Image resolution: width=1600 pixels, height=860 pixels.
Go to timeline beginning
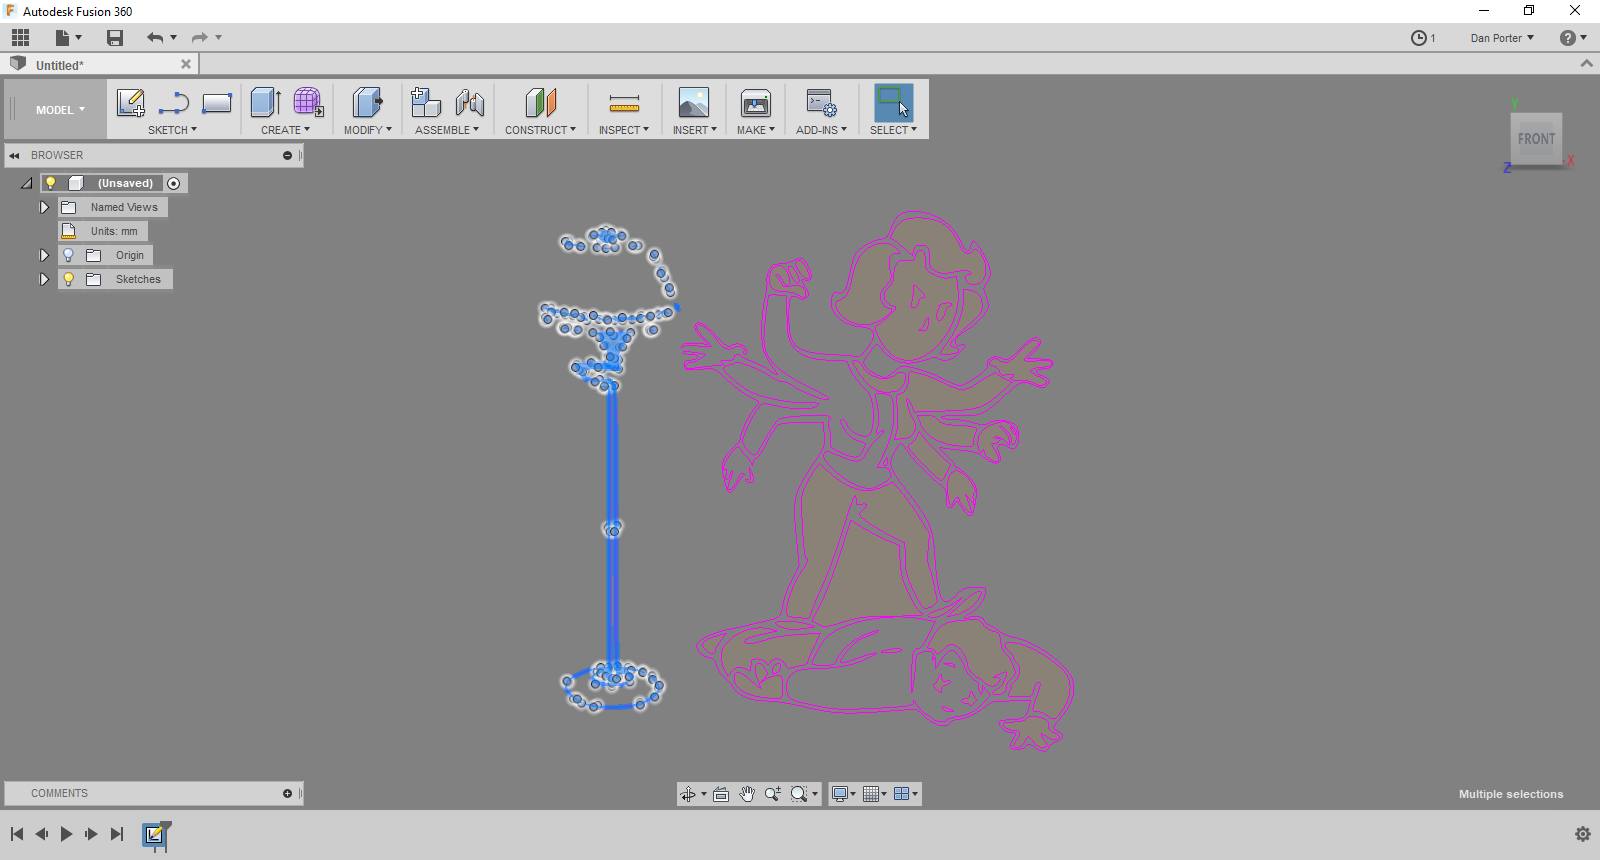pos(17,834)
